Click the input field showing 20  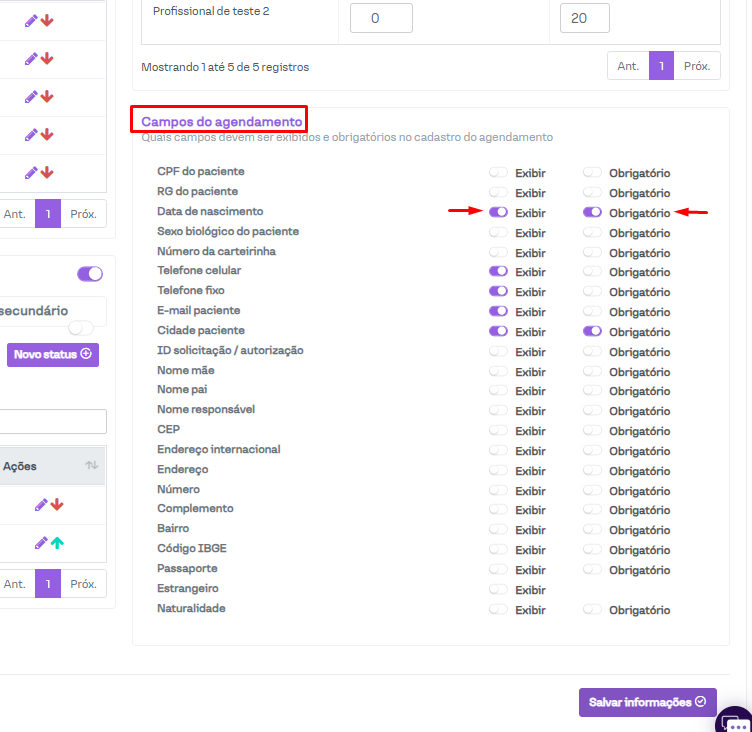(584, 18)
